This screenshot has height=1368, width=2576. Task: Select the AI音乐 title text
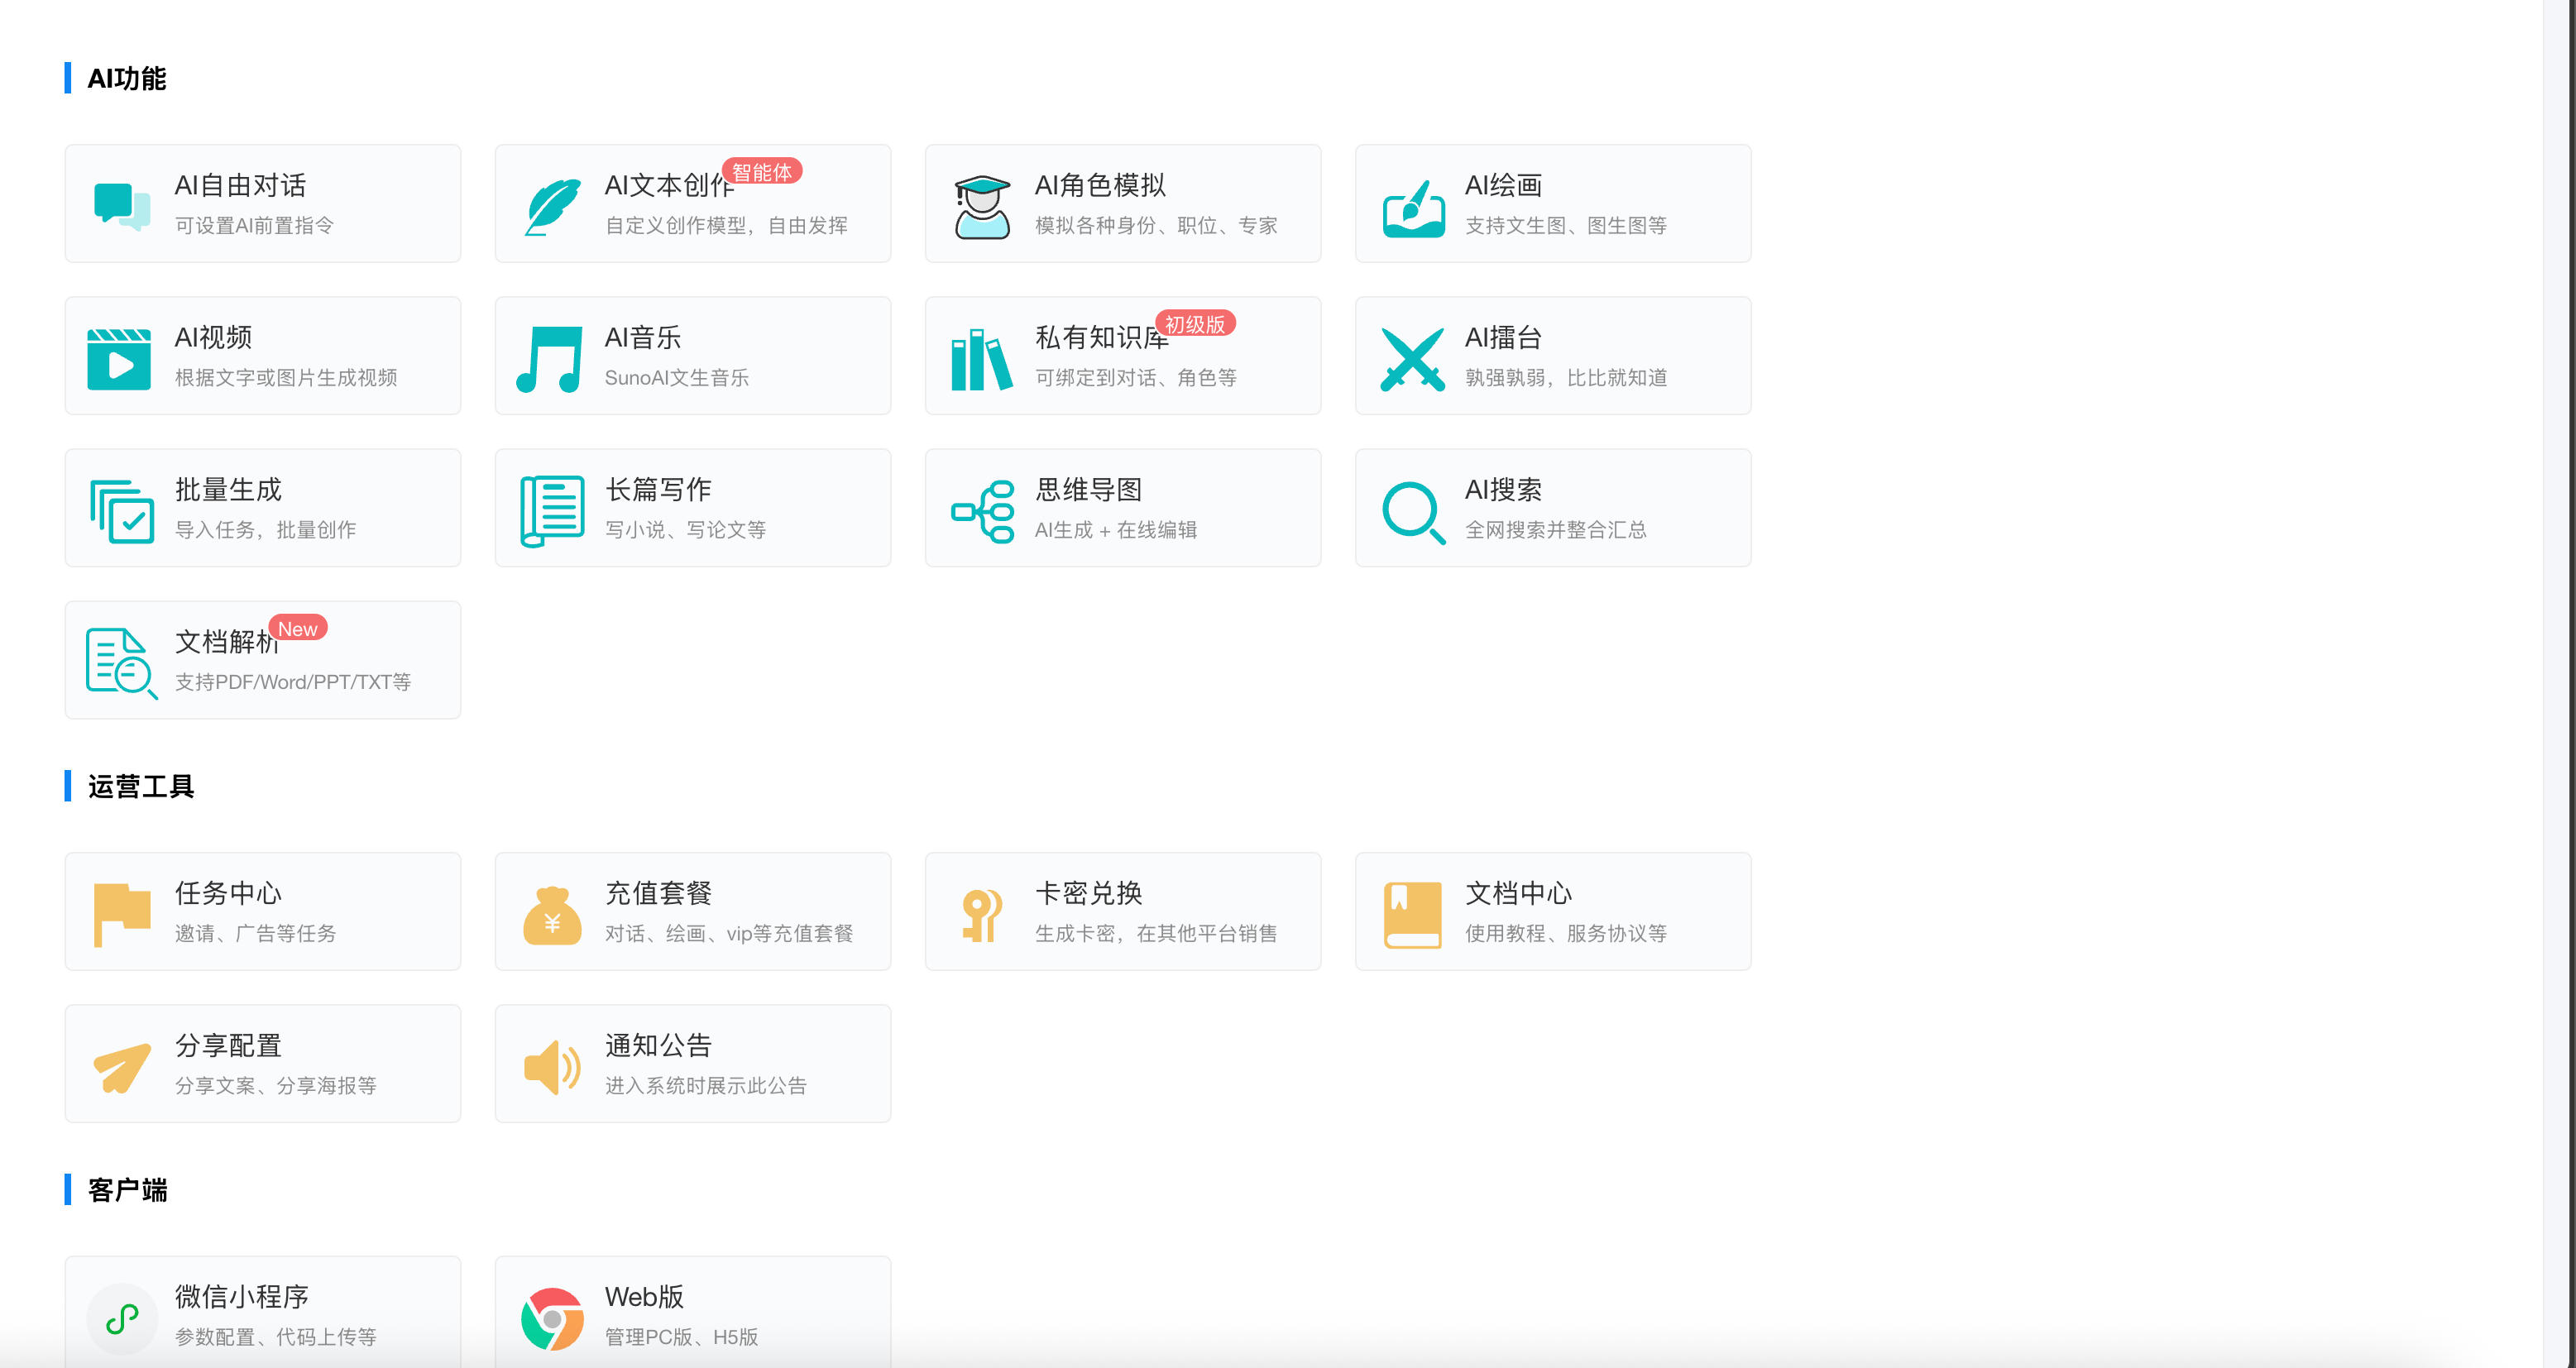point(643,338)
